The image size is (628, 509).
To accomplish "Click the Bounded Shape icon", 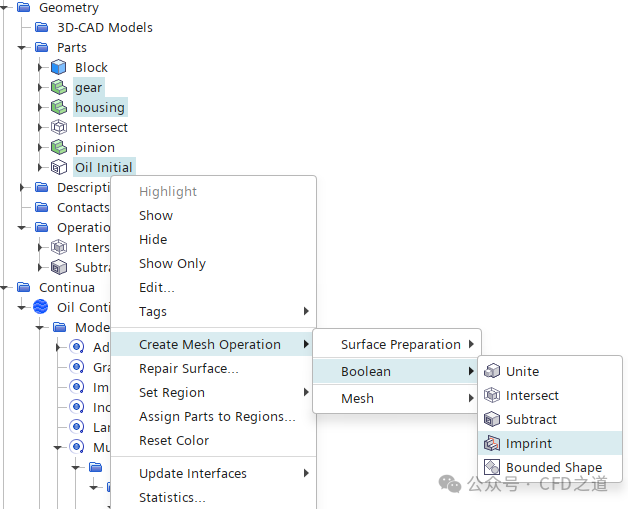I will [x=492, y=467].
